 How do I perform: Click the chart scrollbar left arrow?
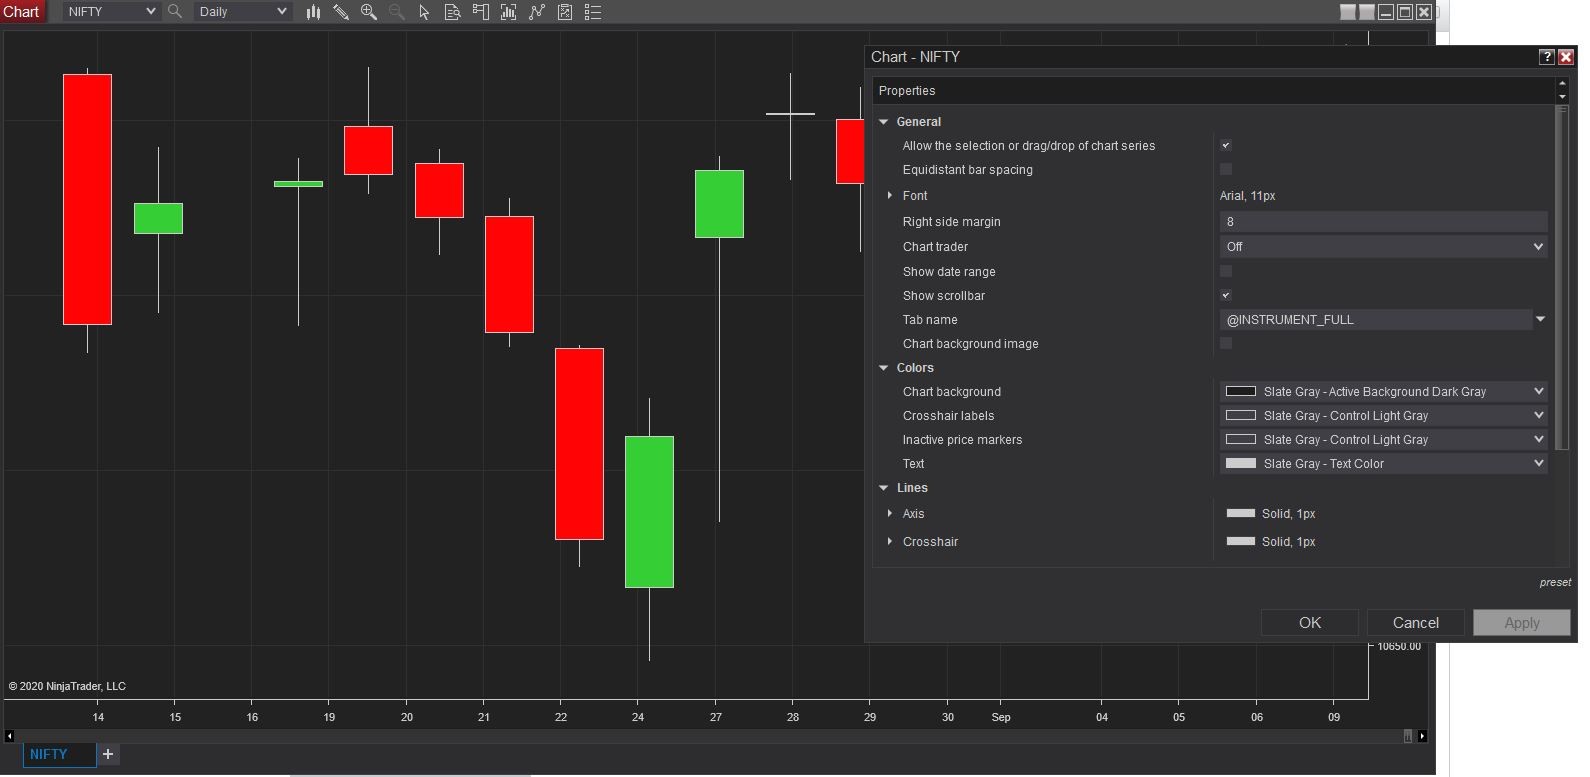(9, 736)
